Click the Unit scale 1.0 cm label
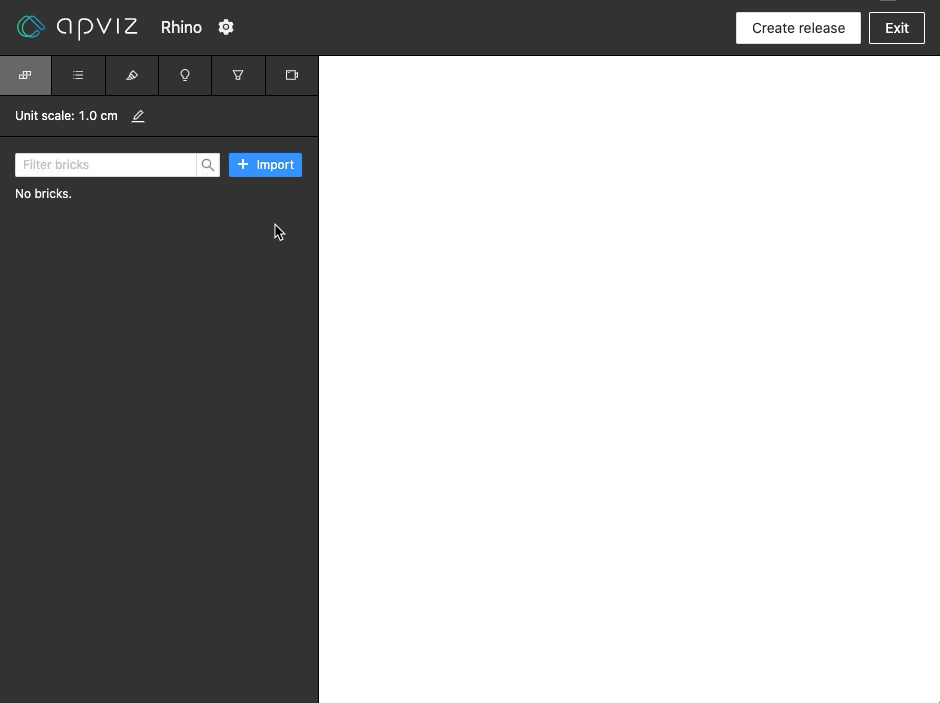This screenshot has height=703, width=940. (x=66, y=116)
